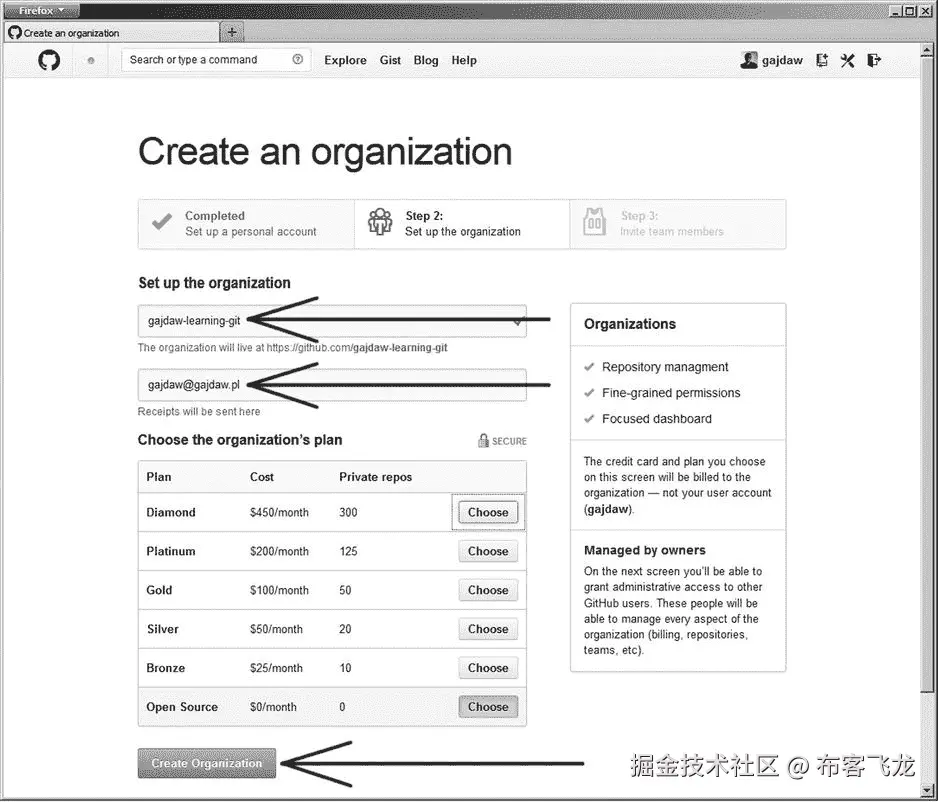Click the Receipts will be sent here note
The width and height of the screenshot is (938, 802).
point(199,411)
